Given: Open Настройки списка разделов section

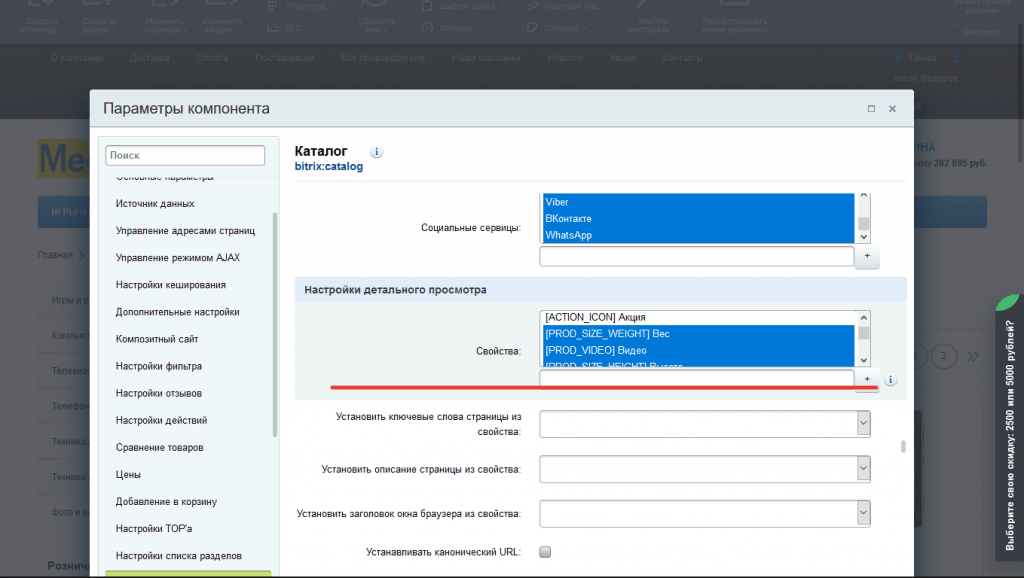Looking at the screenshot, I should click(178, 556).
